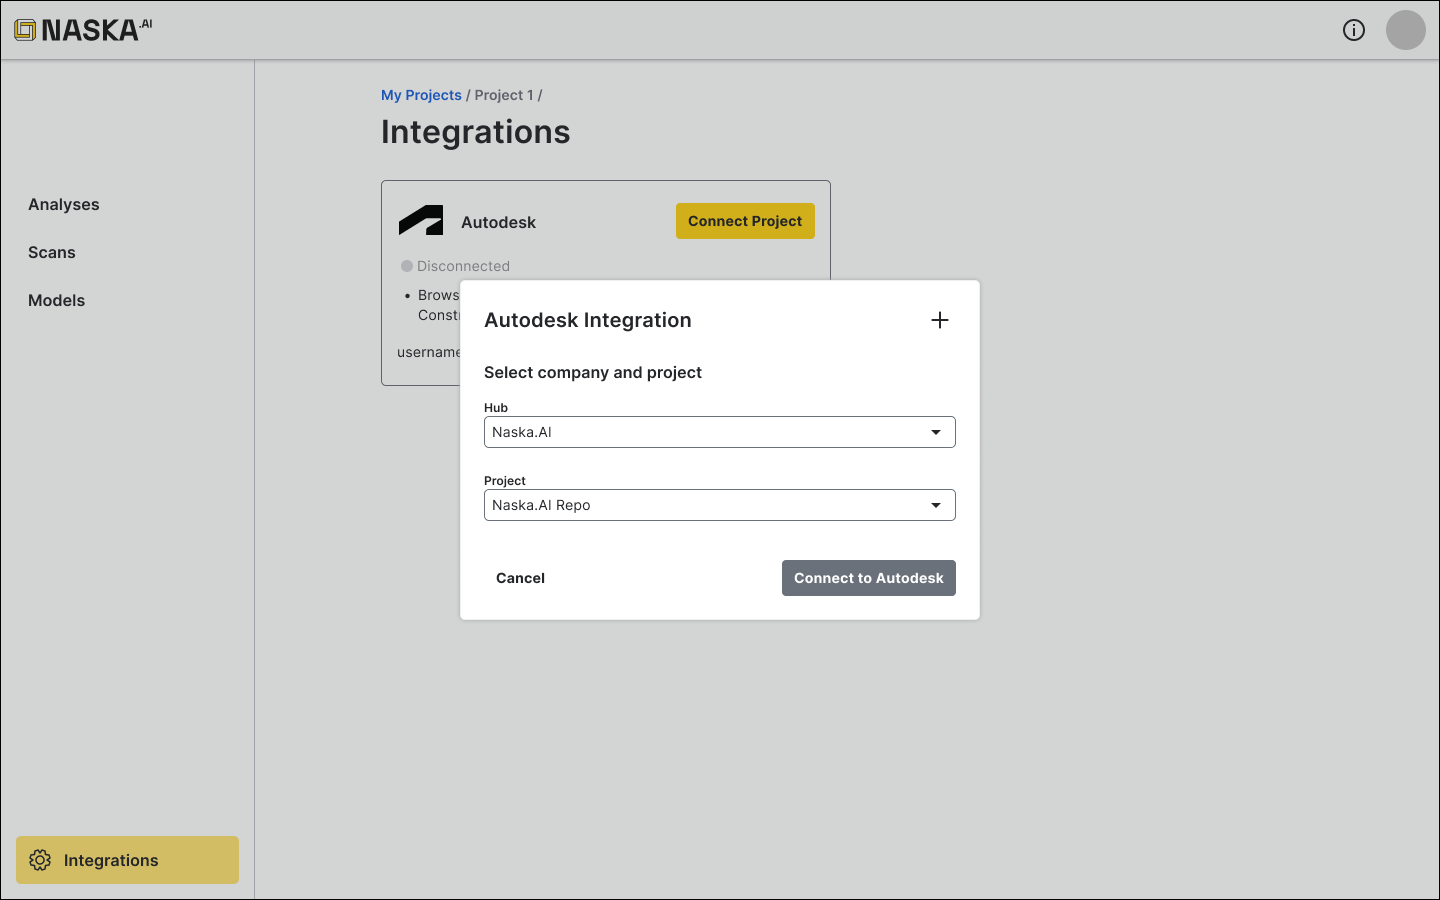Open Scans in the sidebar
This screenshot has width=1440, height=900.
click(52, 252)
